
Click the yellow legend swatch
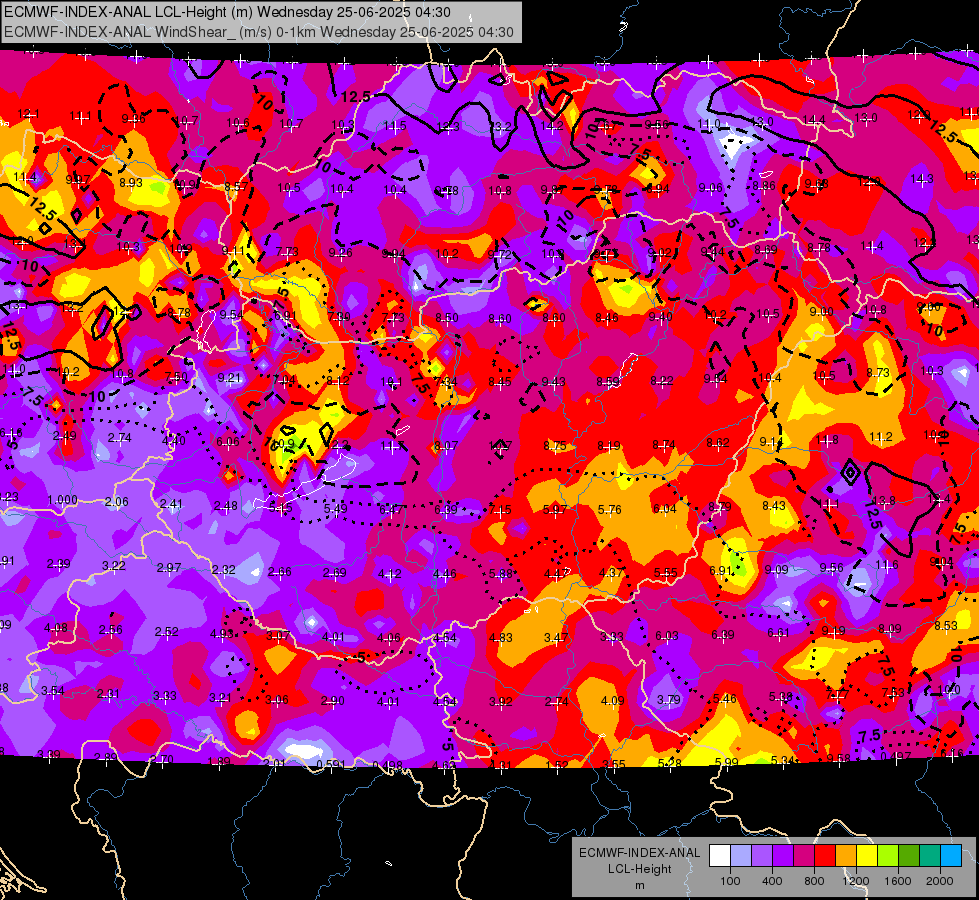[867, 856]
